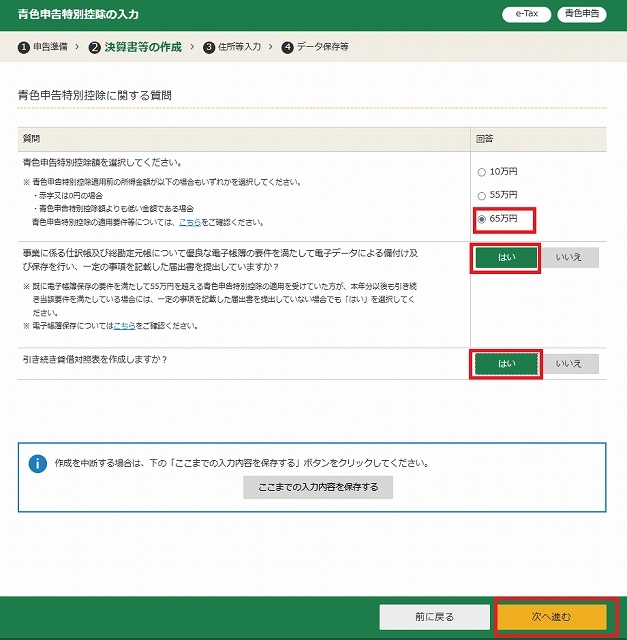Jump to step 3 住所等入力

point(231,47)
